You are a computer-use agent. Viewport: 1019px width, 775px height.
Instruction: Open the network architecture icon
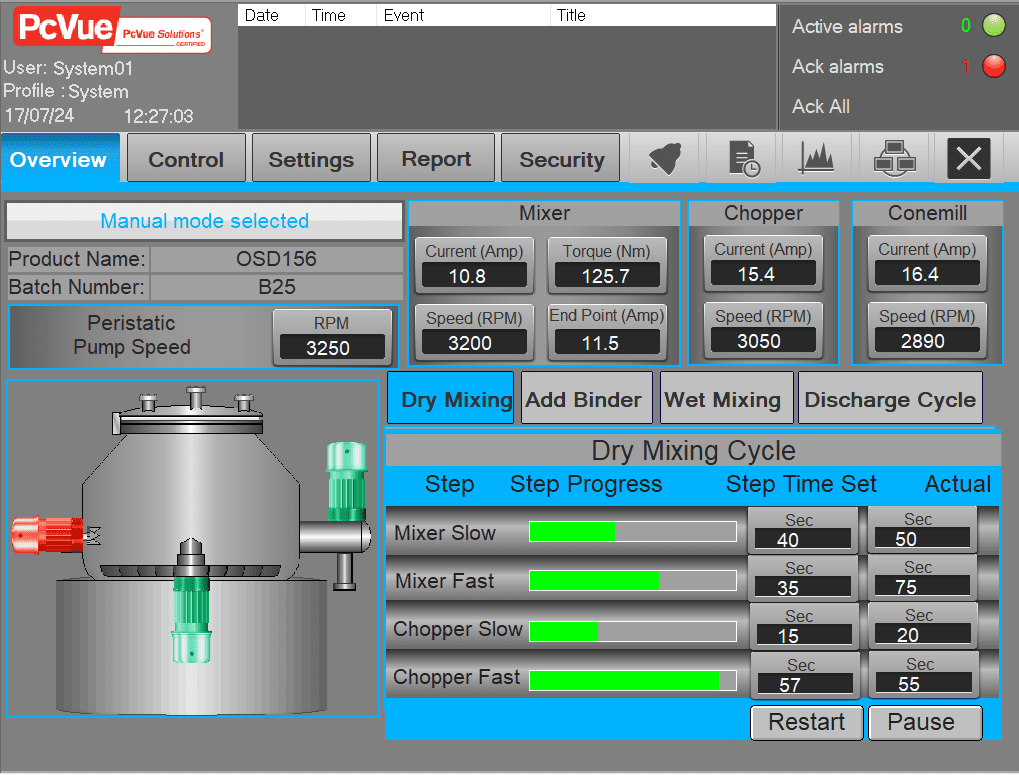click(894, 159)
